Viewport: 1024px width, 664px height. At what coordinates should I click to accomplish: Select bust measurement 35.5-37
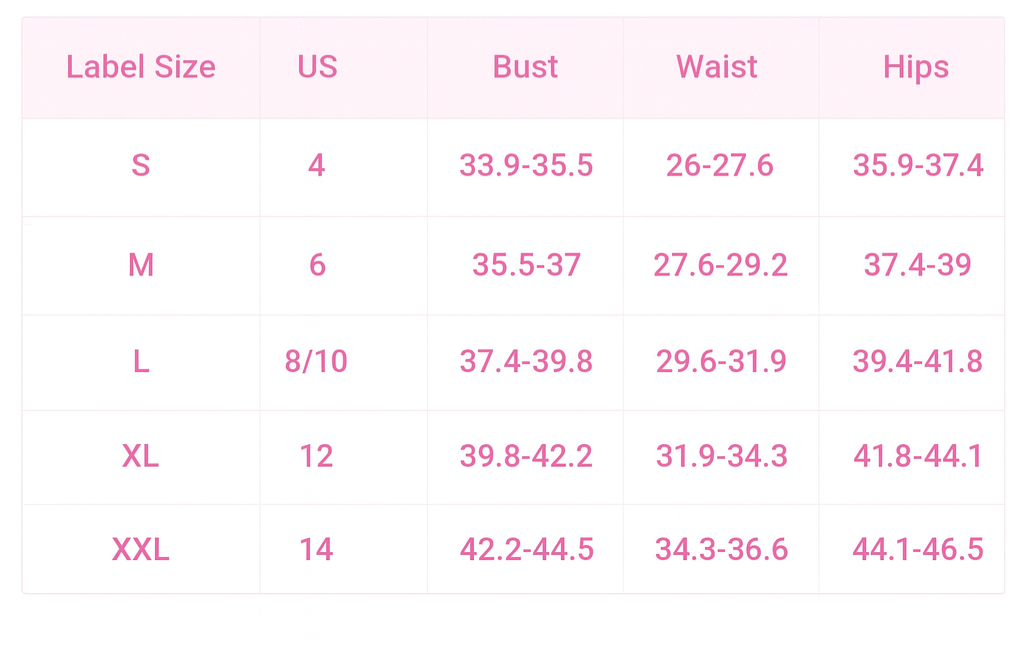[526, 265]
